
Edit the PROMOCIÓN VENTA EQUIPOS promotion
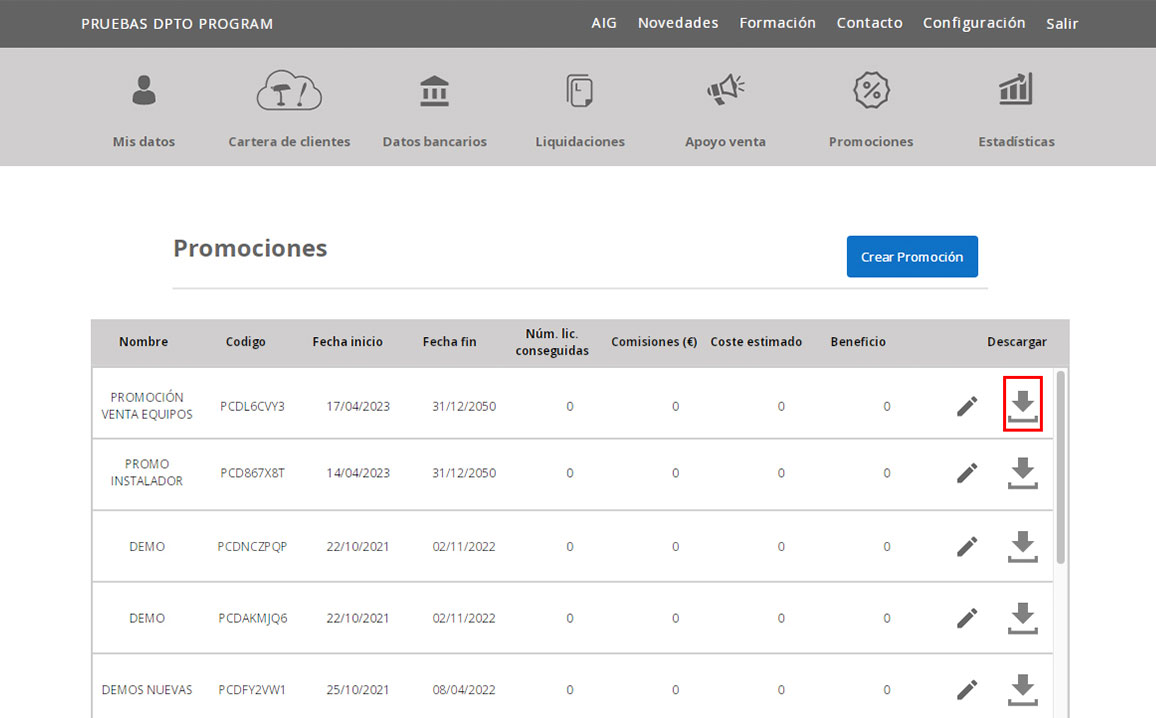[966, 406]
